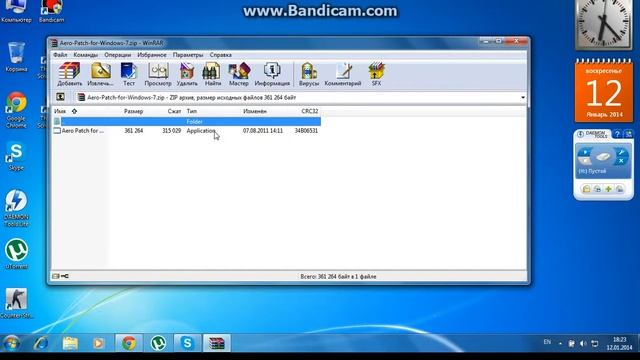This screenshot has height=360, width=640.
Task: Click the analog clock gadget
Action: point(603,24)
